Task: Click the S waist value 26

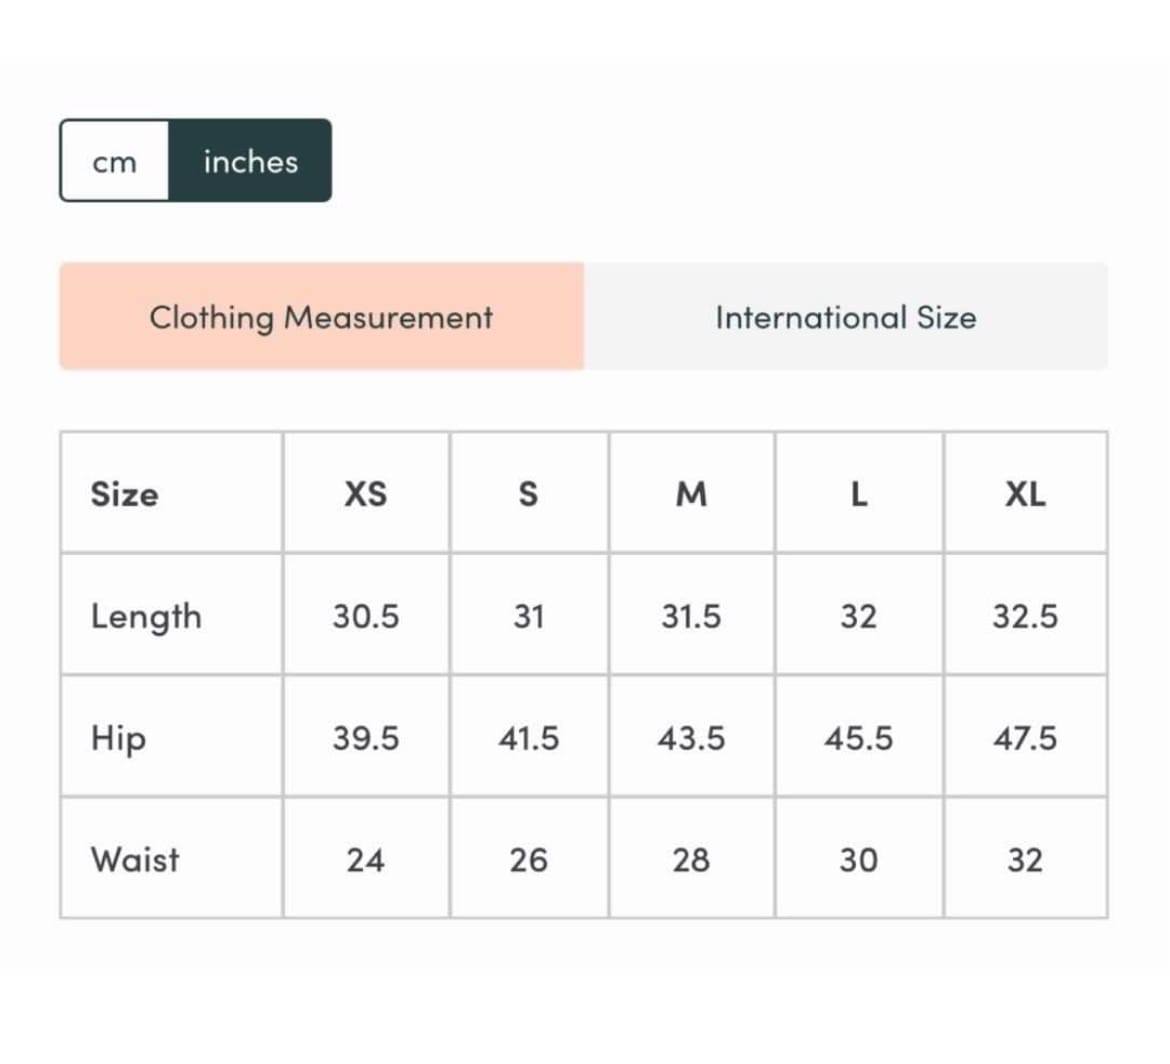Action: pos(528,860)
